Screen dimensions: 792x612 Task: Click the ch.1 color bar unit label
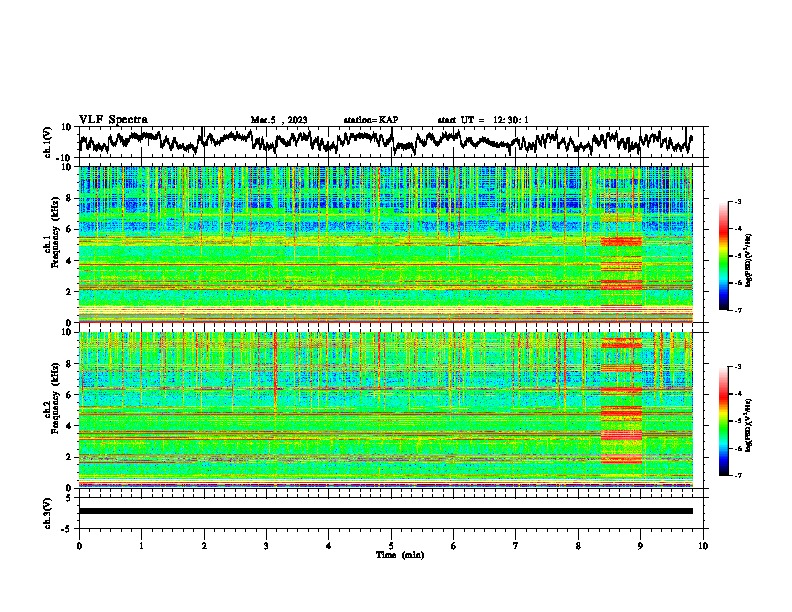(x=749, y=260)
